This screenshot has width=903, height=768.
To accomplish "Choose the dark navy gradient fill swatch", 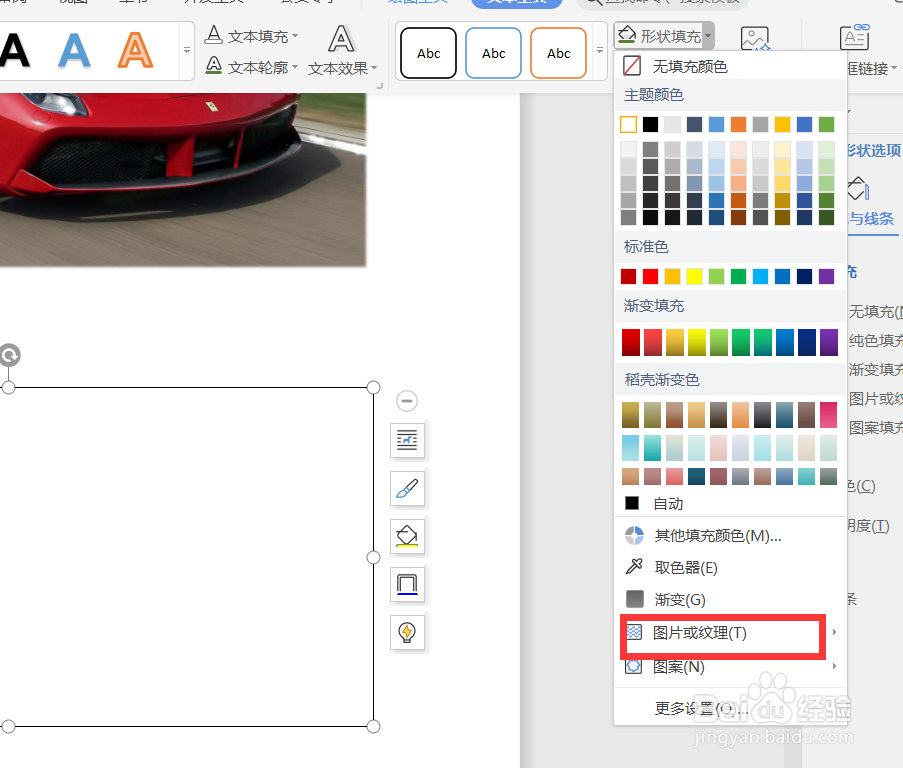I will 807,343.
